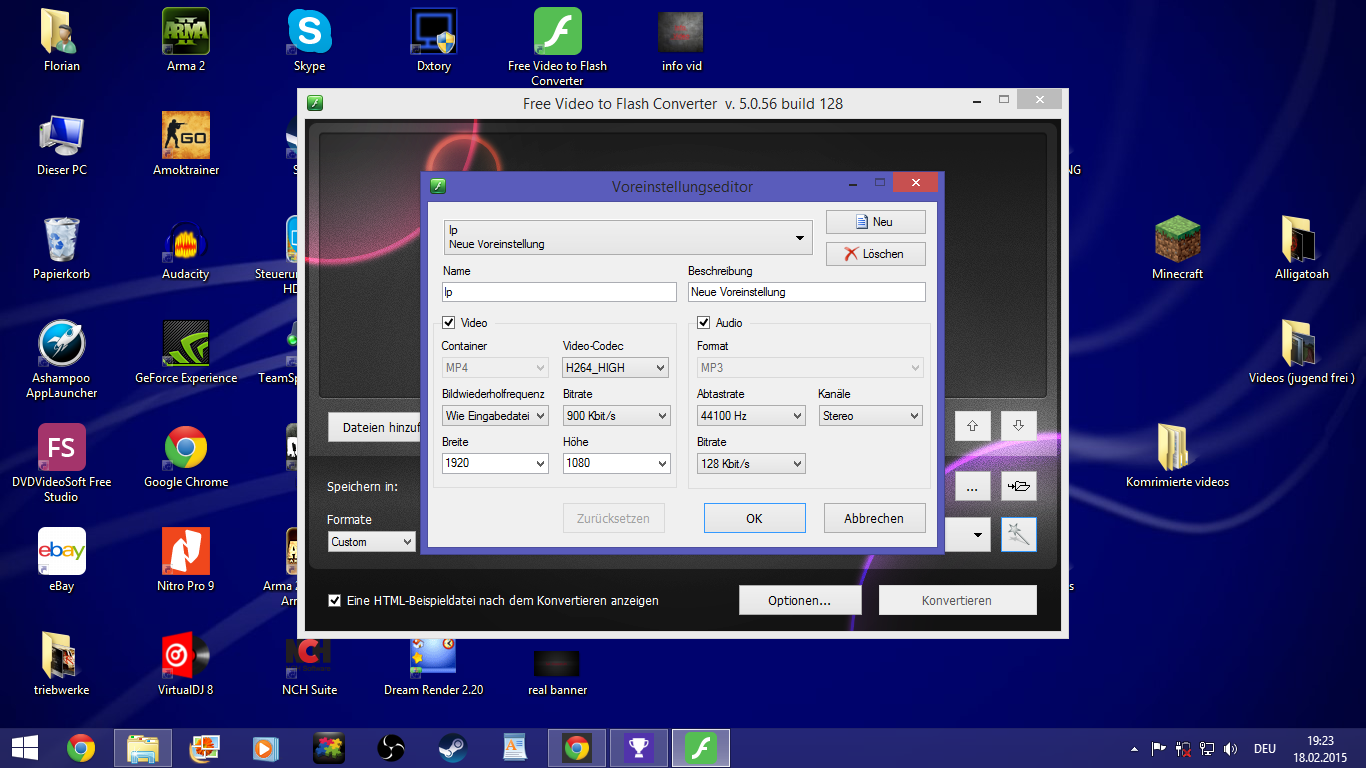Uncheck the Video checkbox
The width and height of the screenshot is (1366, 768).
coord(449,323)
